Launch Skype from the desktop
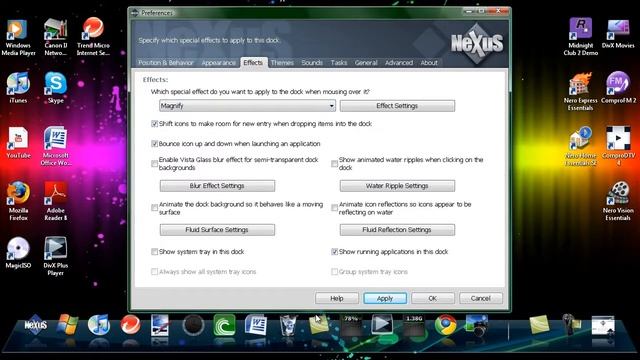The image size is (640, 360). click(x=56, y=88)
